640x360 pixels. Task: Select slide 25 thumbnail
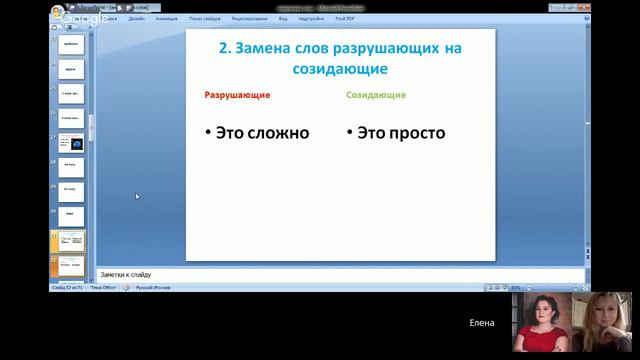[71, 94]
